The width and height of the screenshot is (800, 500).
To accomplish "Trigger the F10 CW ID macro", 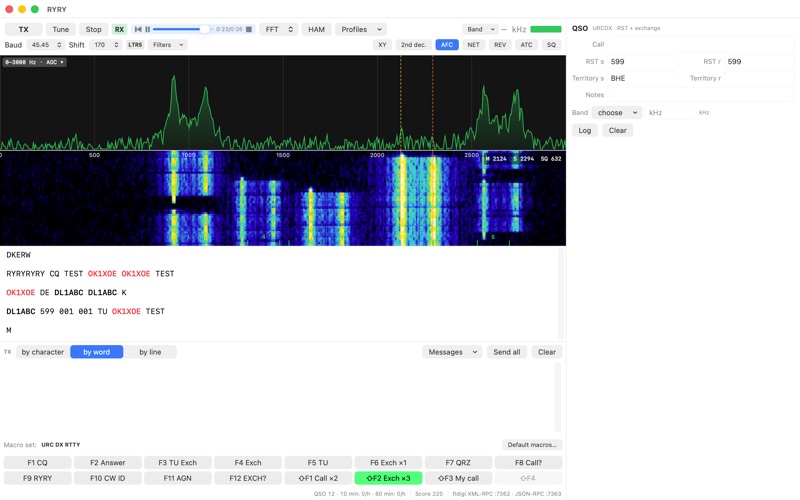I will (x=108, y=478).
